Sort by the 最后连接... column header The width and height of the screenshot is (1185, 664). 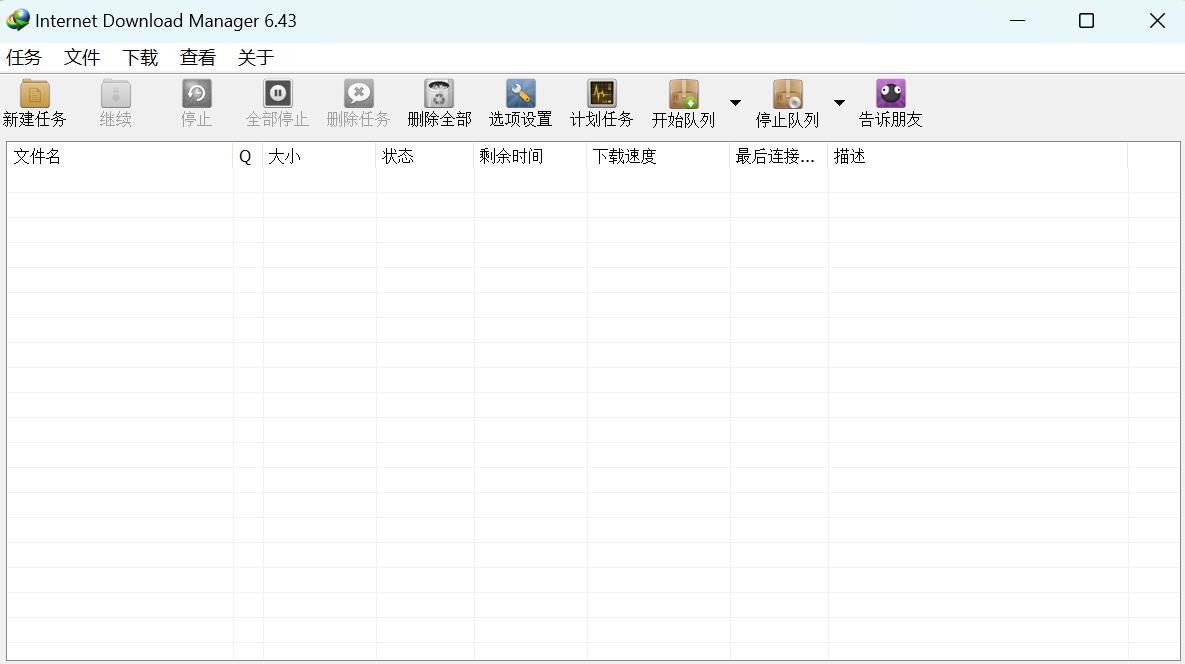tap(779, 156)
